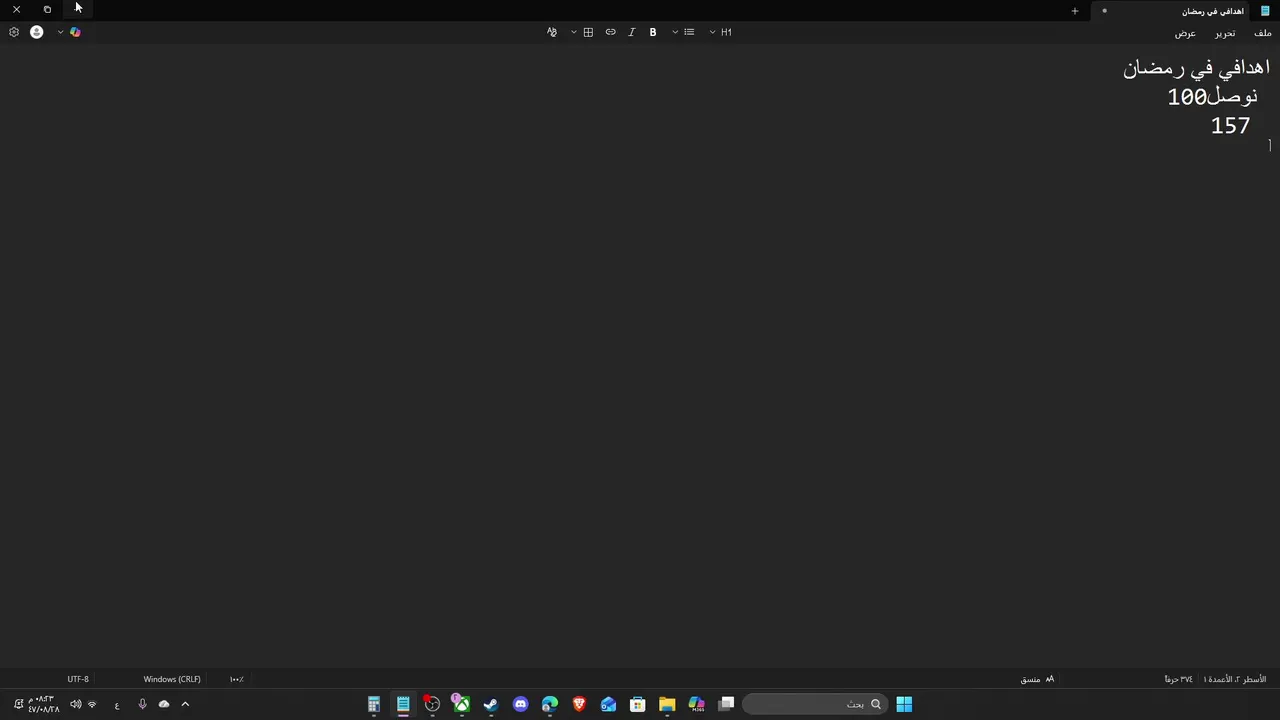Open the Xbox app from the taskbar
1280x720 pixels.
click(x=461, y=704)
